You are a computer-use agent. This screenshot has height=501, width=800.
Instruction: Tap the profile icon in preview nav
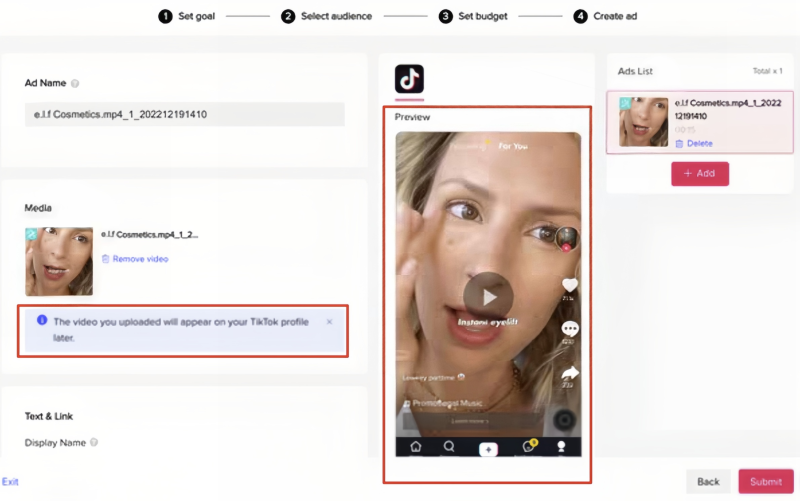[561, 447]
